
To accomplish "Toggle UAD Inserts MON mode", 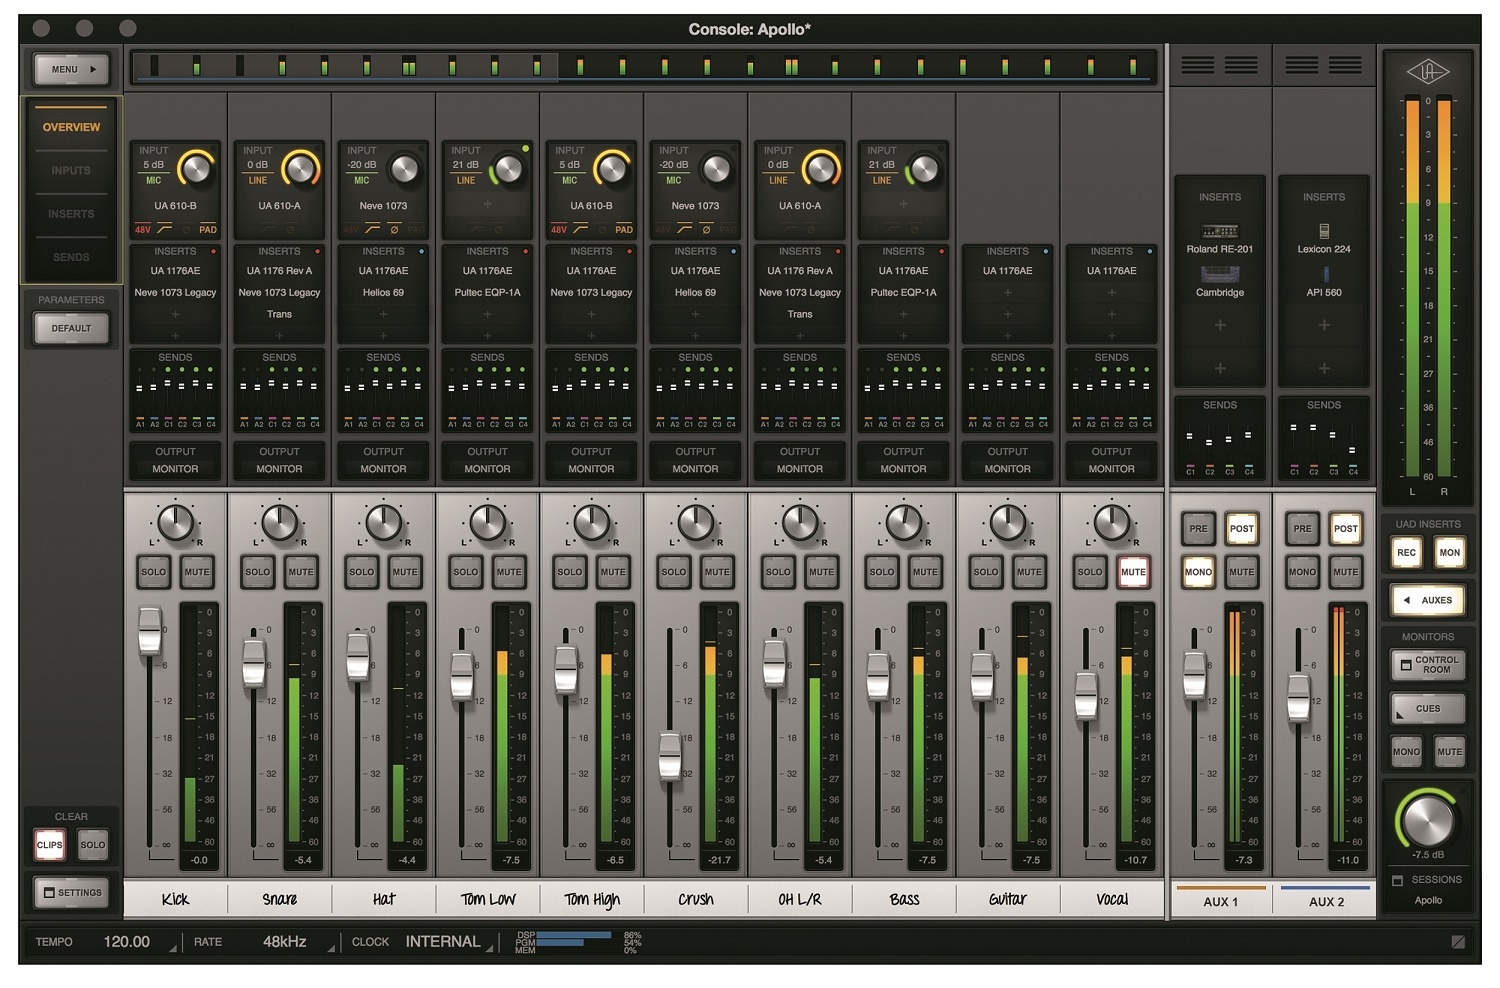I will click(1449, 552).
